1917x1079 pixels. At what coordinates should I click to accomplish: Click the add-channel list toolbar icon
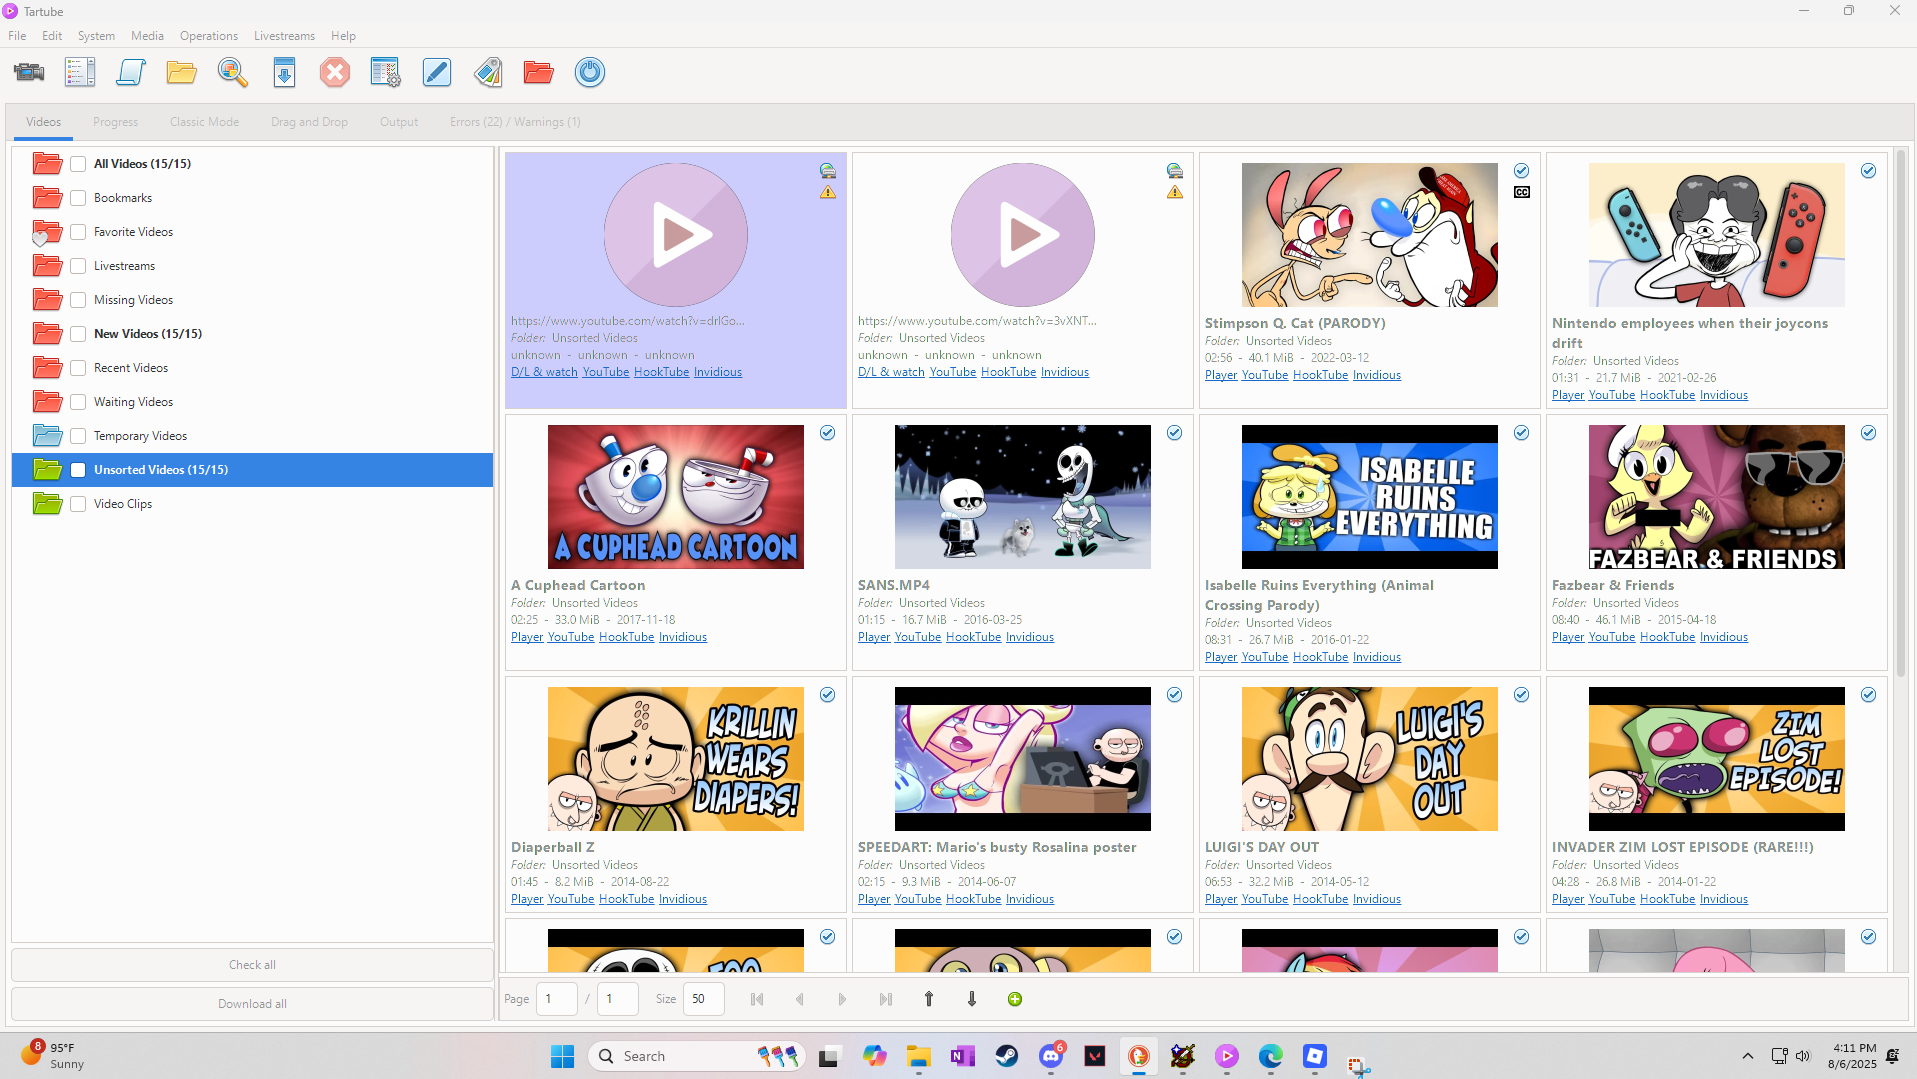point(80,72)
